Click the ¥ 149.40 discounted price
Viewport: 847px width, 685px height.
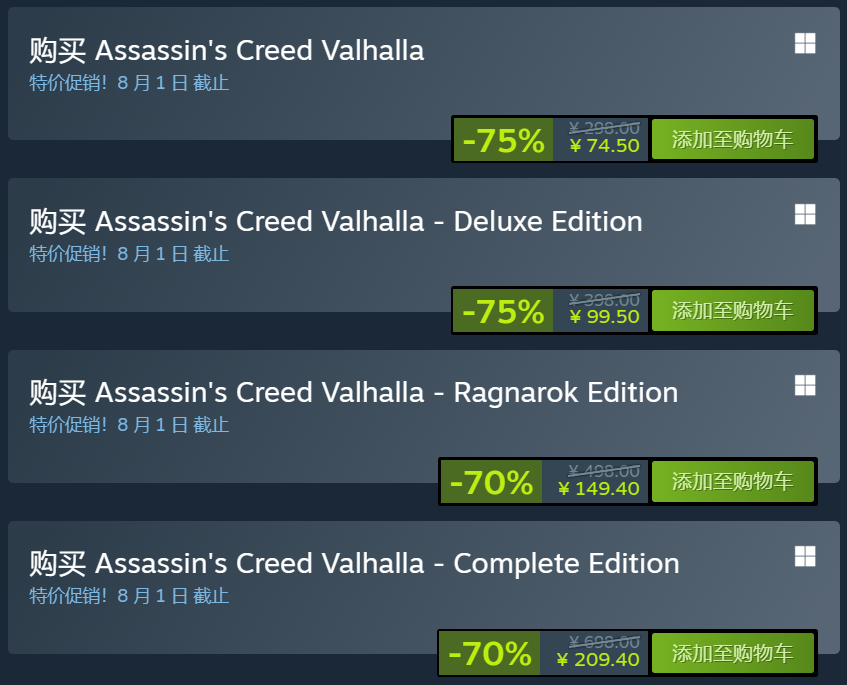pyautogui.click(x=598, y=488)
